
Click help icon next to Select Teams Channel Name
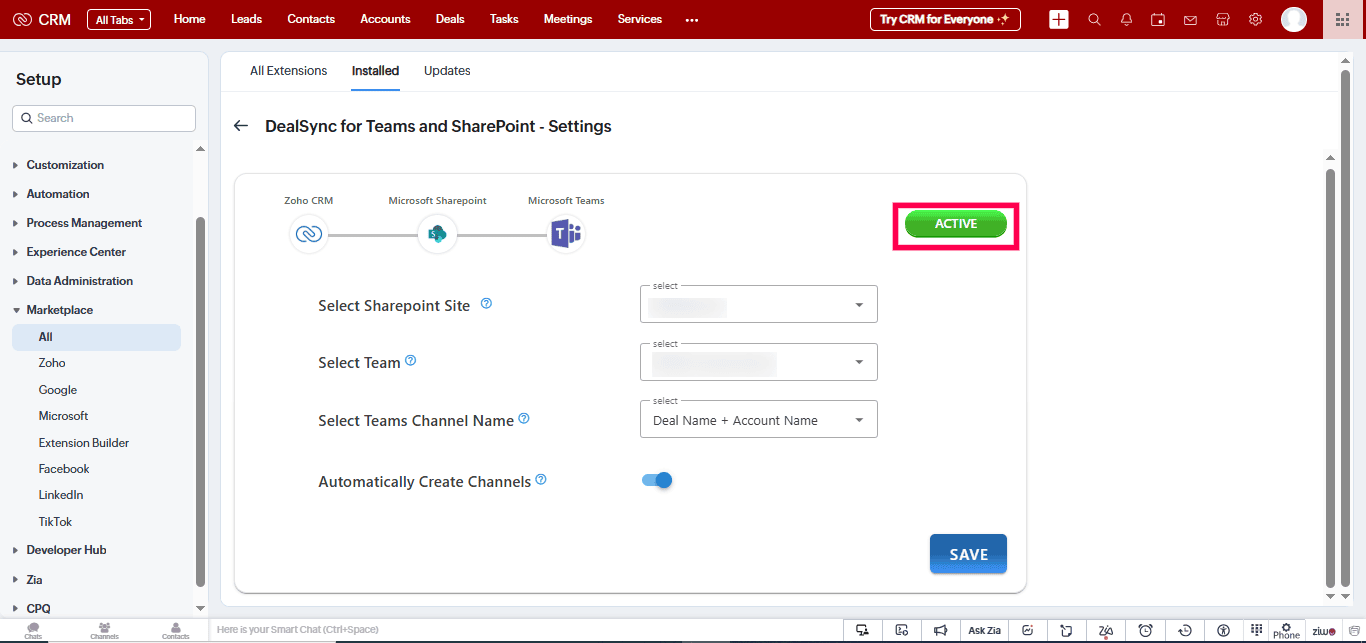pyautogui.click(x=524, y=418)
